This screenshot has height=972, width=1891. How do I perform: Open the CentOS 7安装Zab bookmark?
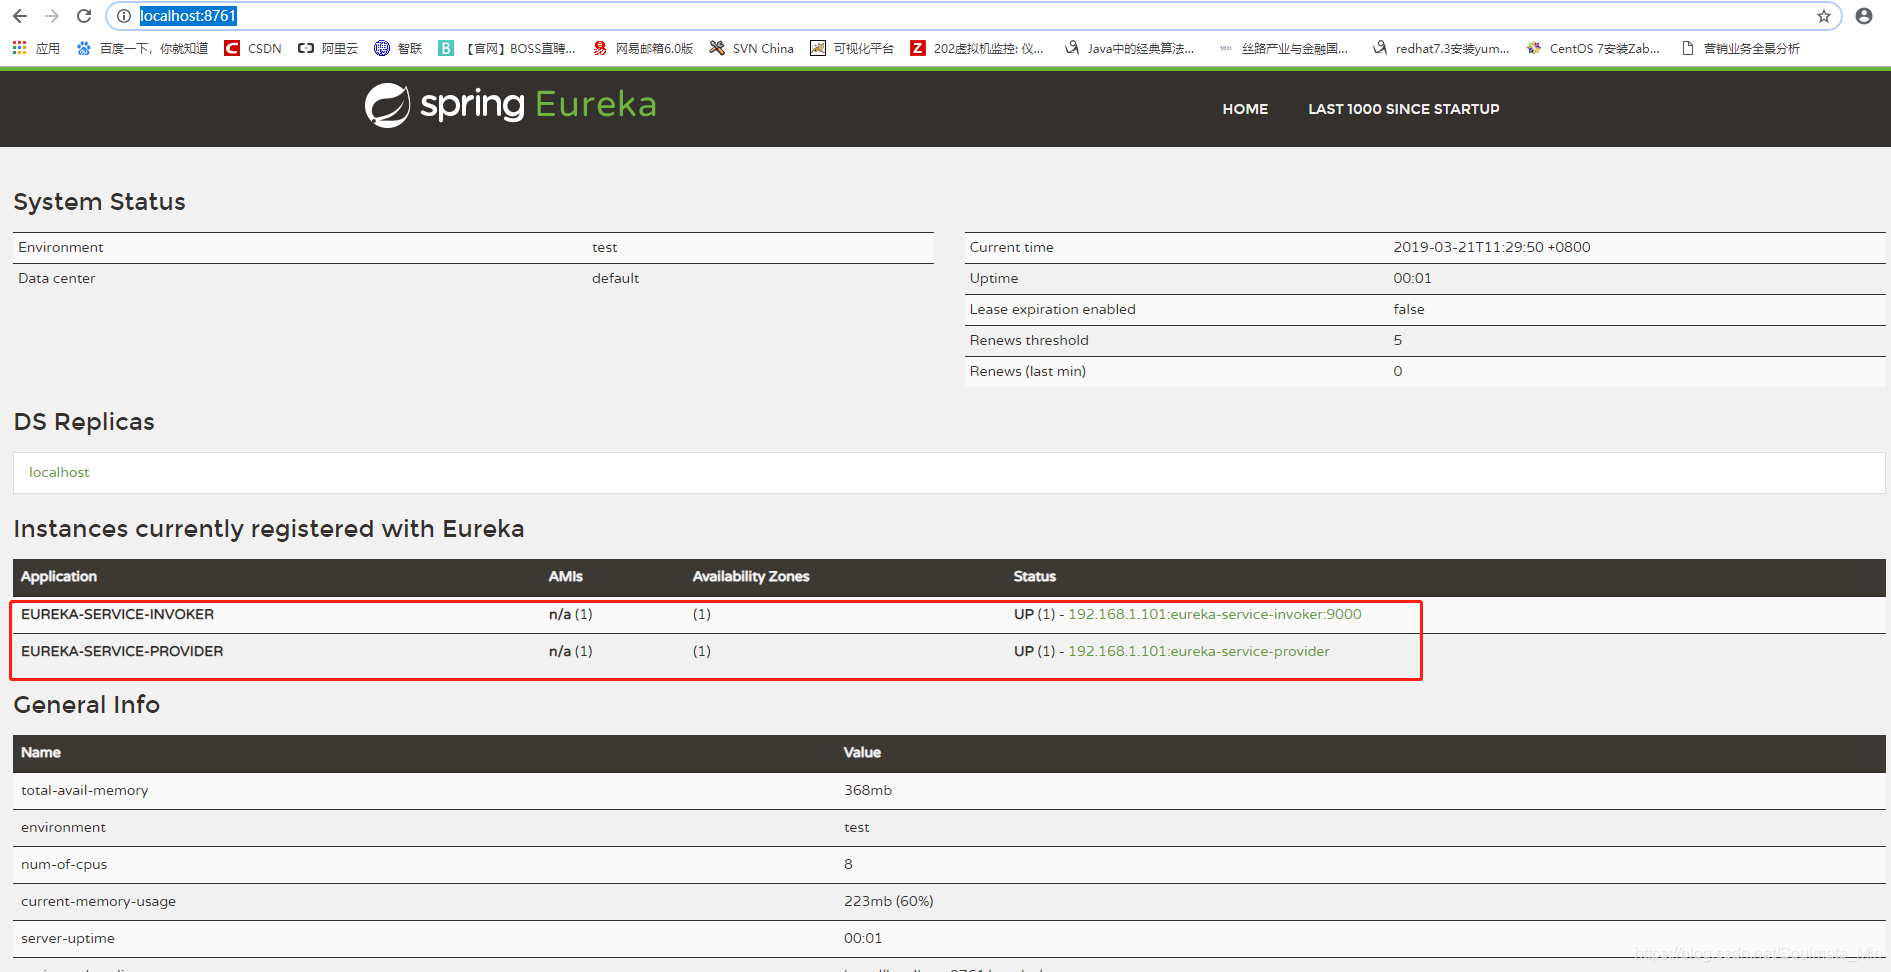coord(1593,48)
